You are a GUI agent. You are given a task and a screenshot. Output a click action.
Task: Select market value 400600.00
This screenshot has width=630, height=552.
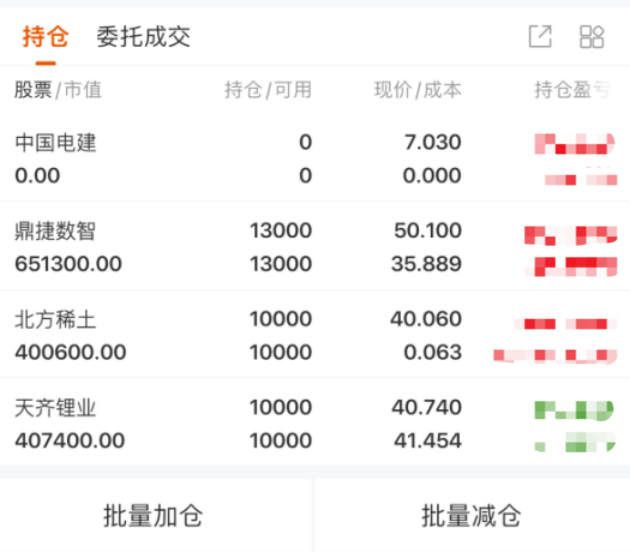pos(71,352)
